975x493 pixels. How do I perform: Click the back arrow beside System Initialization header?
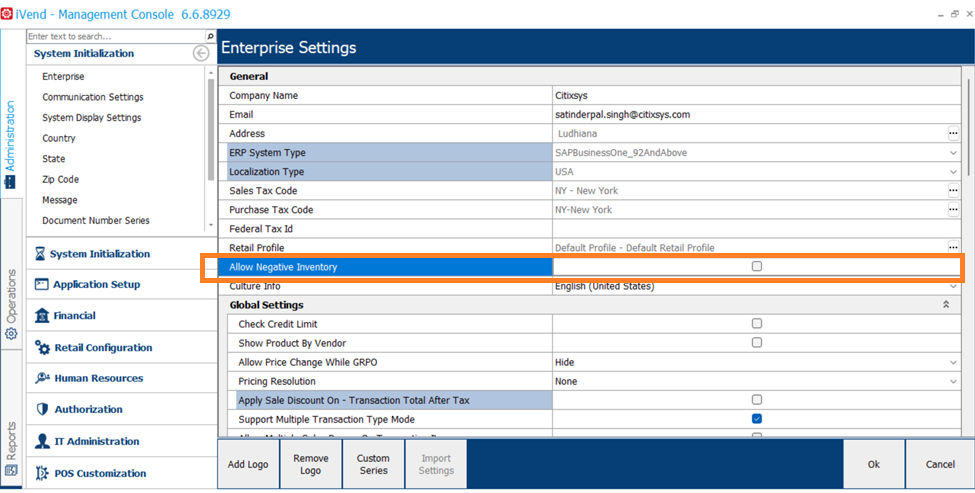point(200,53)
